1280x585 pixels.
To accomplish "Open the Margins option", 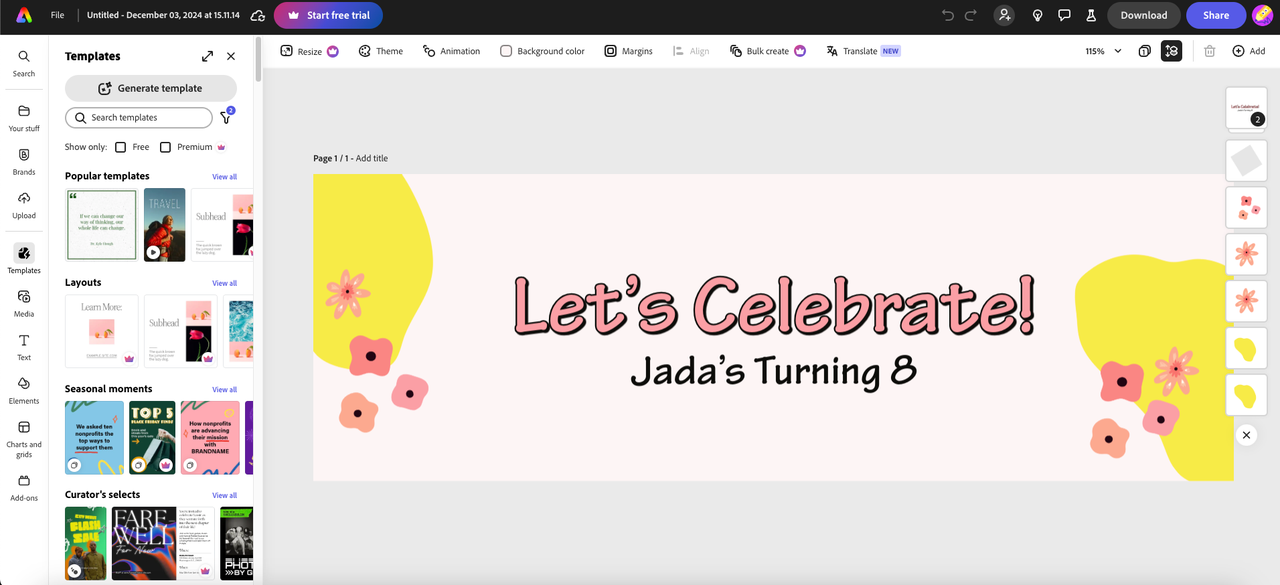I will click(x=628, y=51).
